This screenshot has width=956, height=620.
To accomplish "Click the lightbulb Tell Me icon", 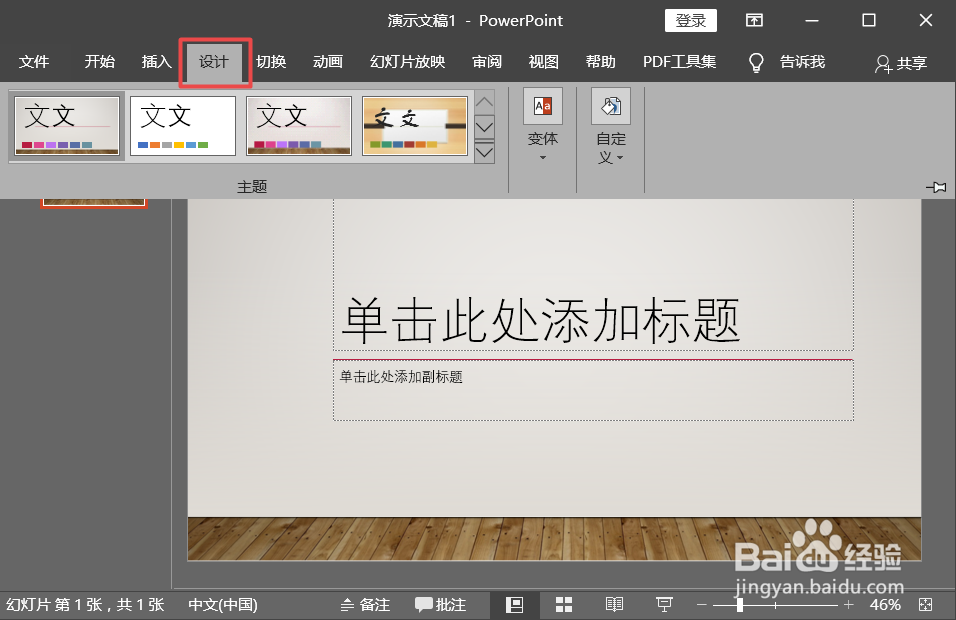I will [x=756, y=62].
